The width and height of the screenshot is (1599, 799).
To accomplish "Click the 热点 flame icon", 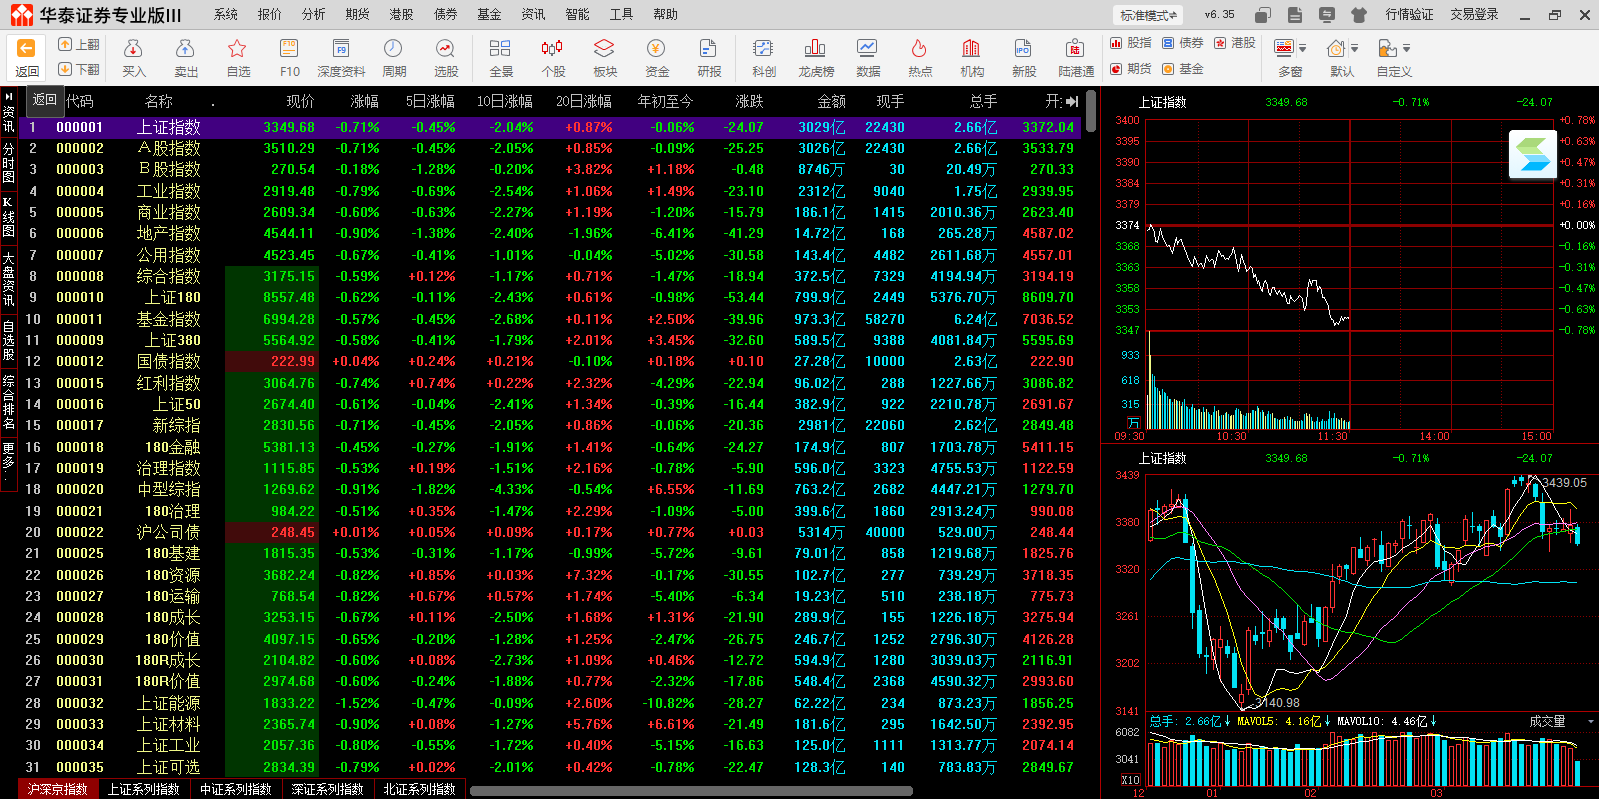I will click(x=919, y=57).
